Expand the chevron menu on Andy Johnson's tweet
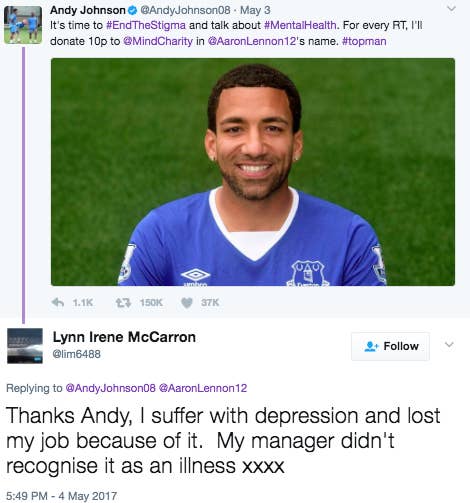Viewport: 470px width, 503px height. pos(451,9)
